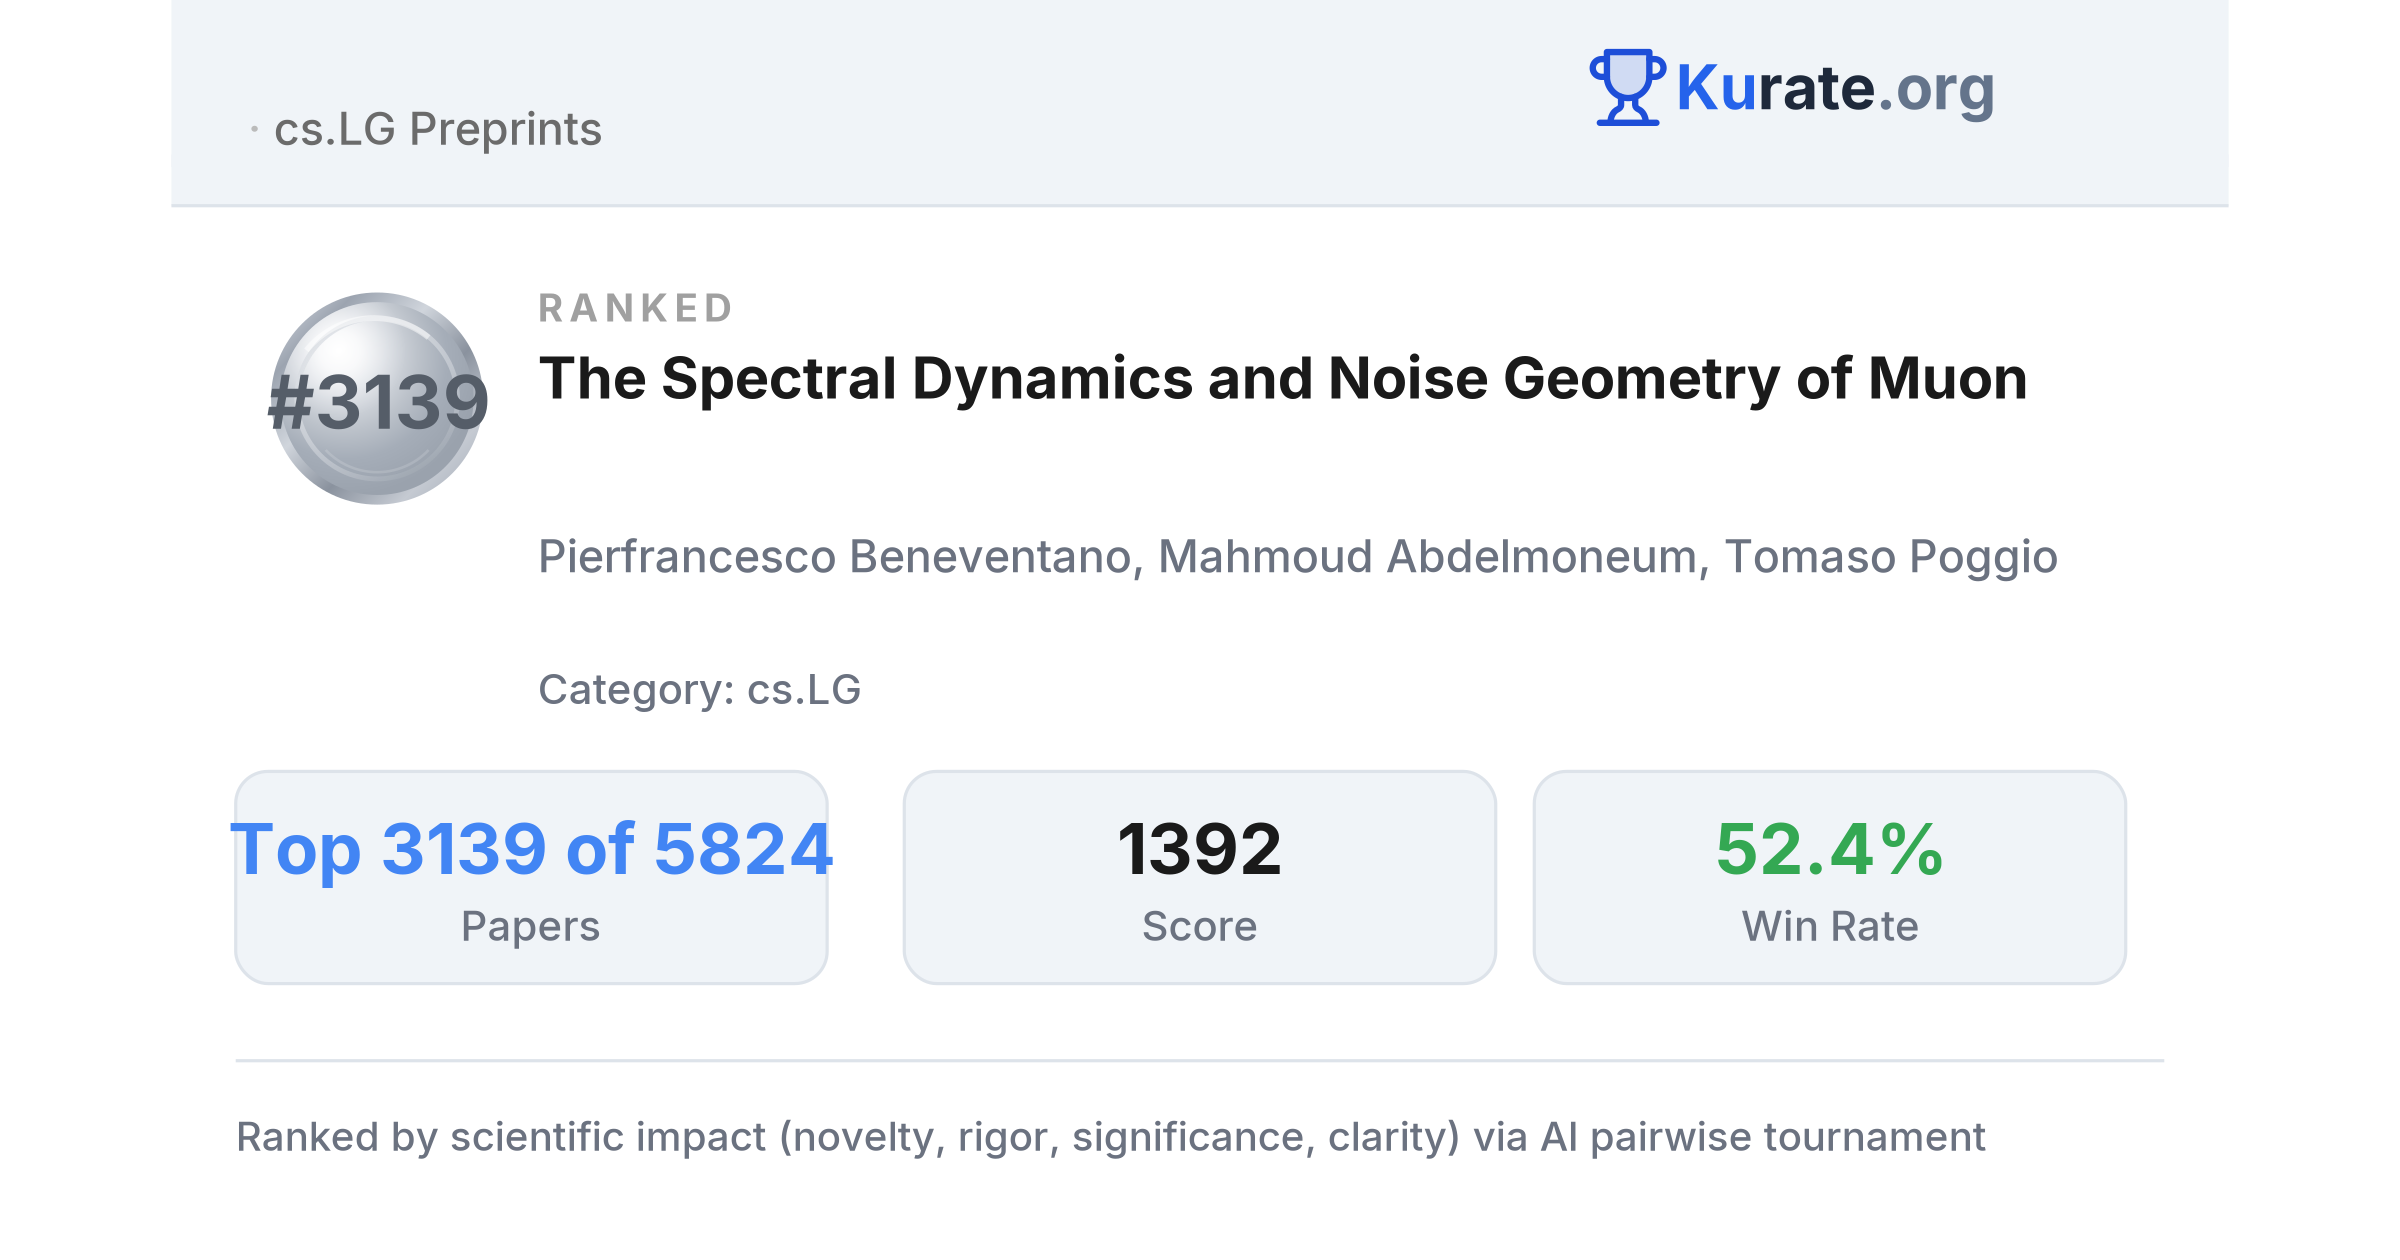Click the Papers label under ranking

530,927
